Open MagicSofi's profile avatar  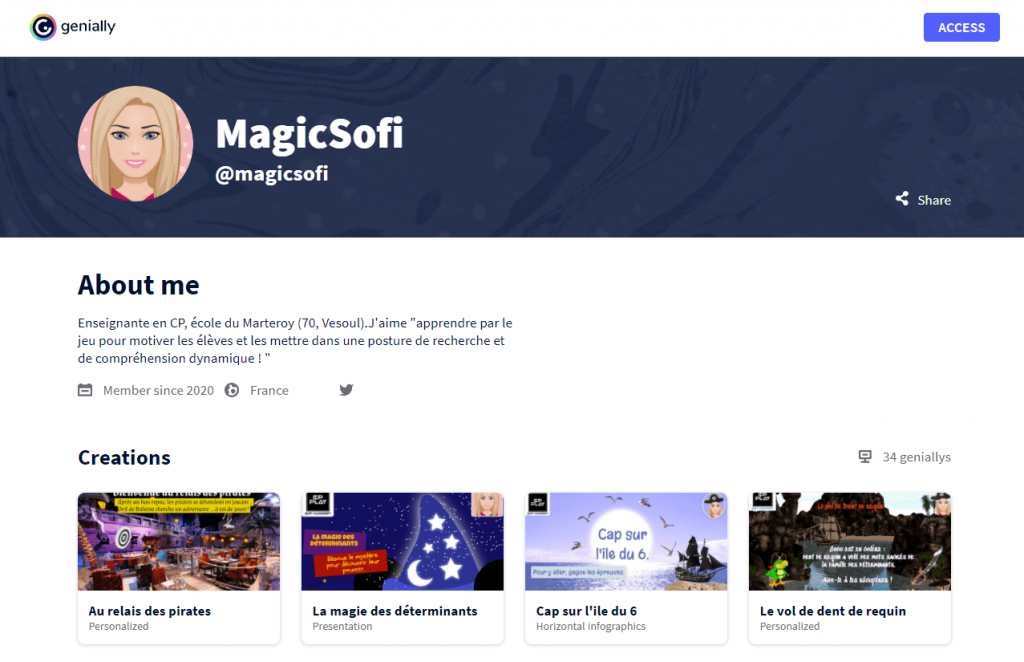coord(135,144)
